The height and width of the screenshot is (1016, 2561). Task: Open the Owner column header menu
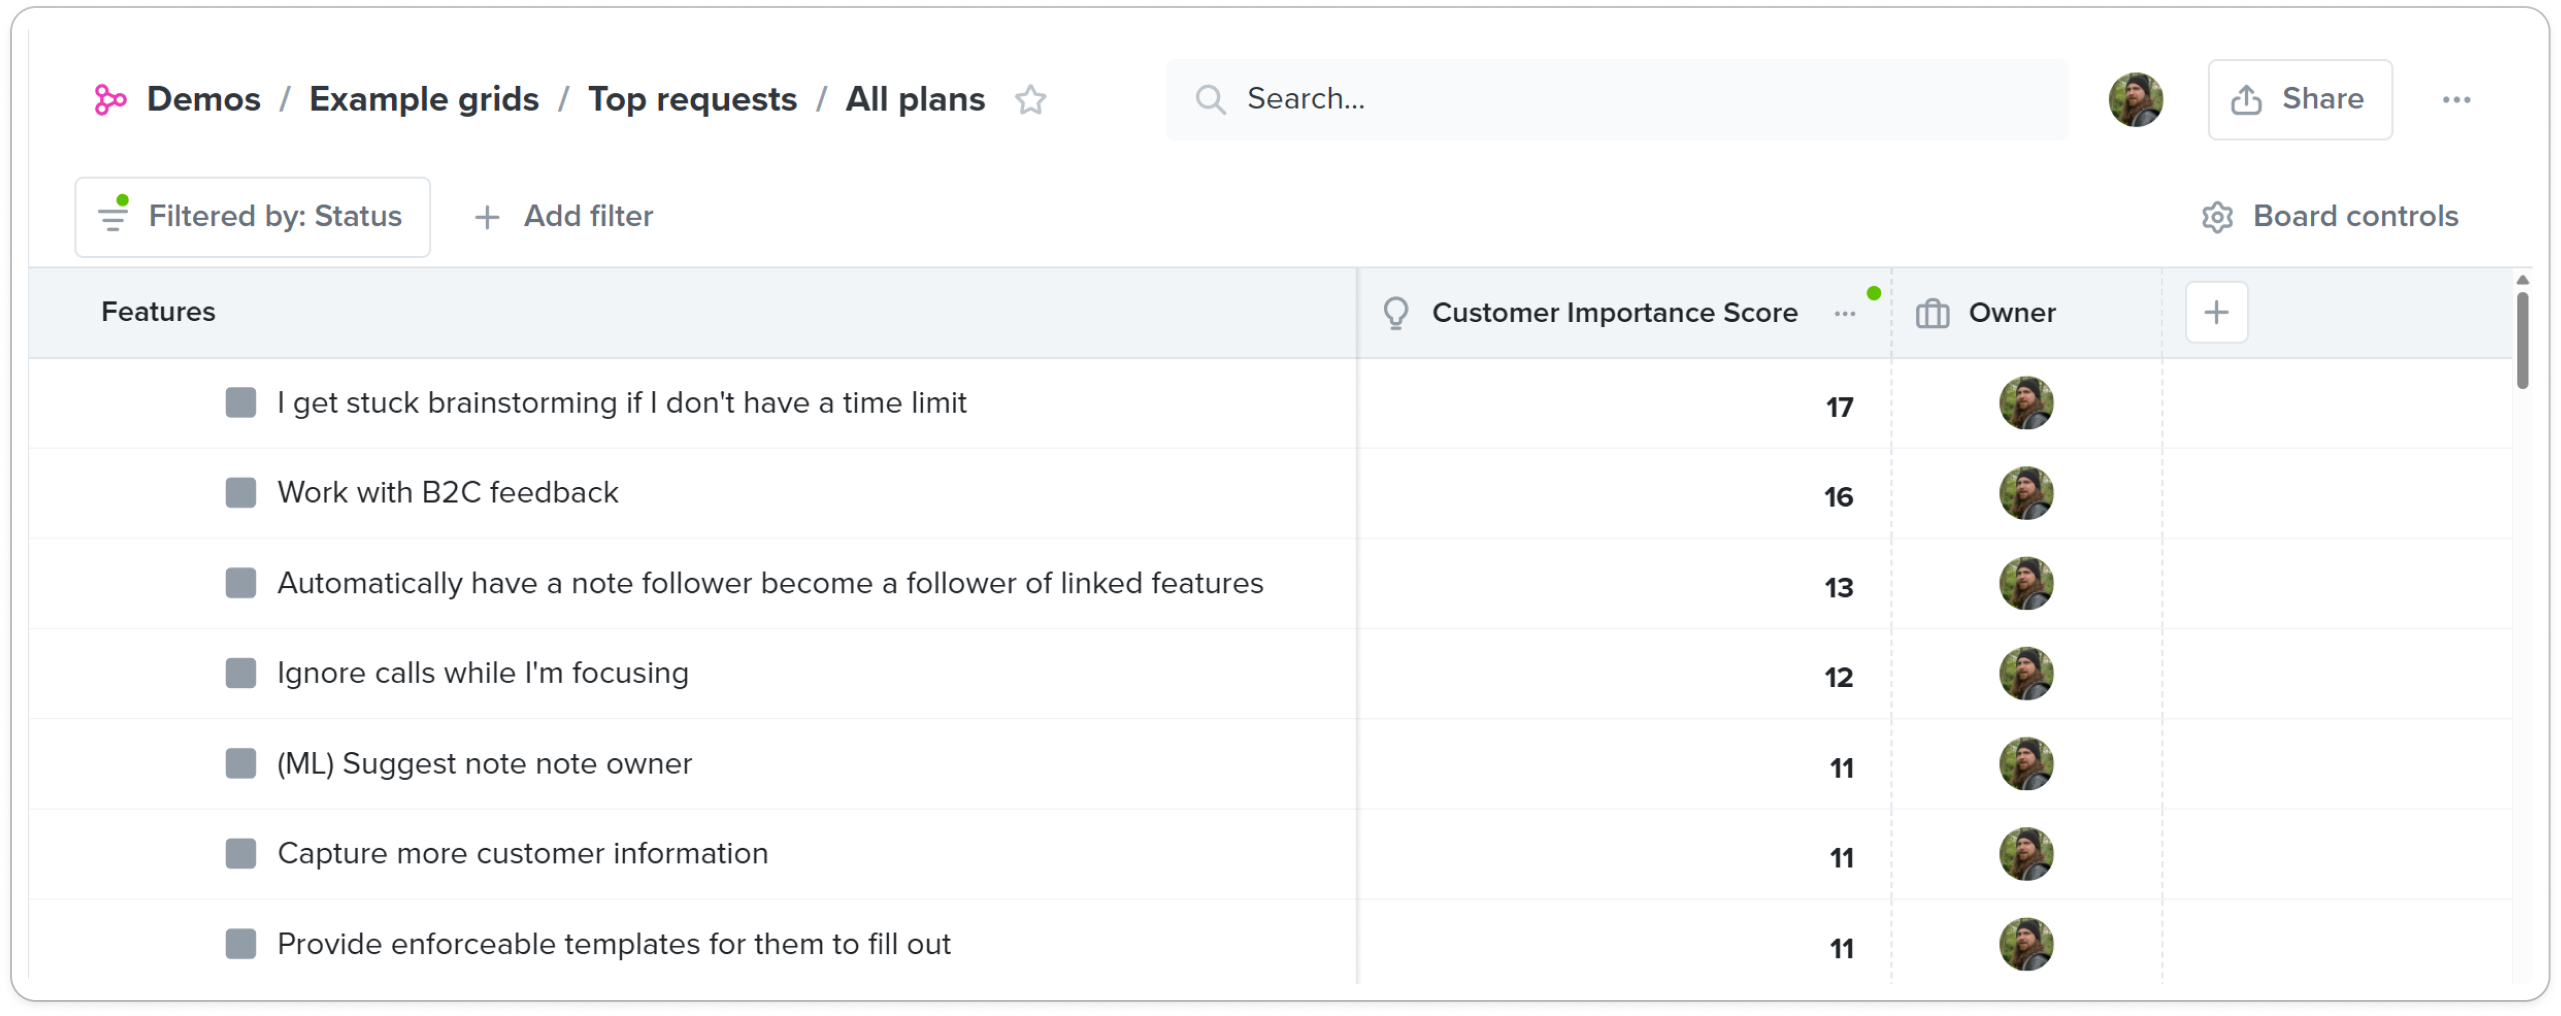tap(2011, 312)
